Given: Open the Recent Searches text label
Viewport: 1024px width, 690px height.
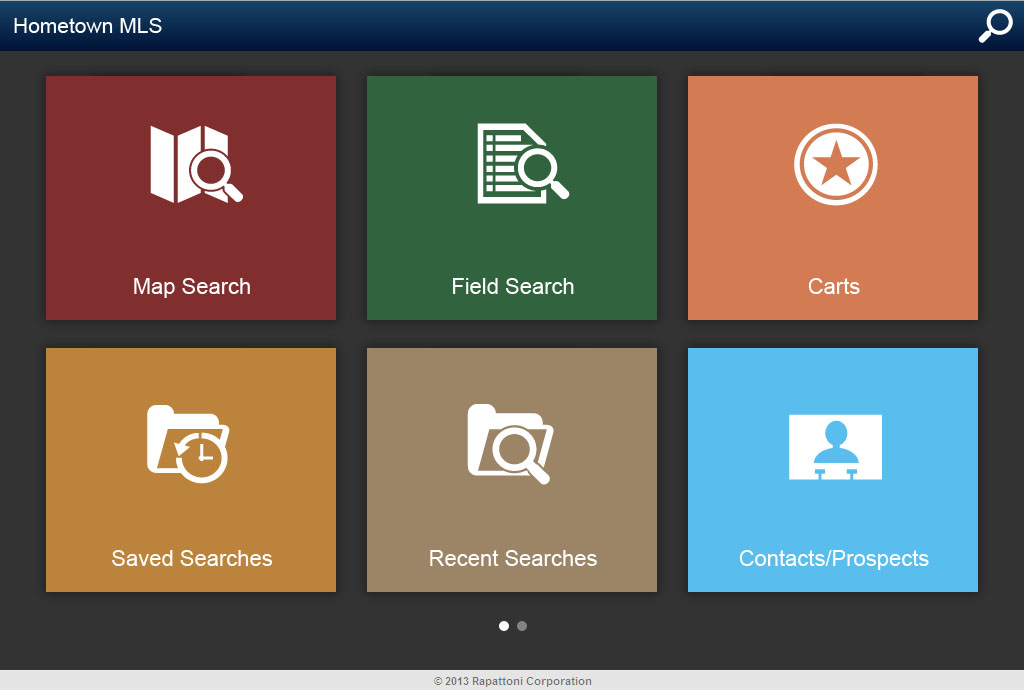Looking at the screenshot, I should tap(512, 559).
